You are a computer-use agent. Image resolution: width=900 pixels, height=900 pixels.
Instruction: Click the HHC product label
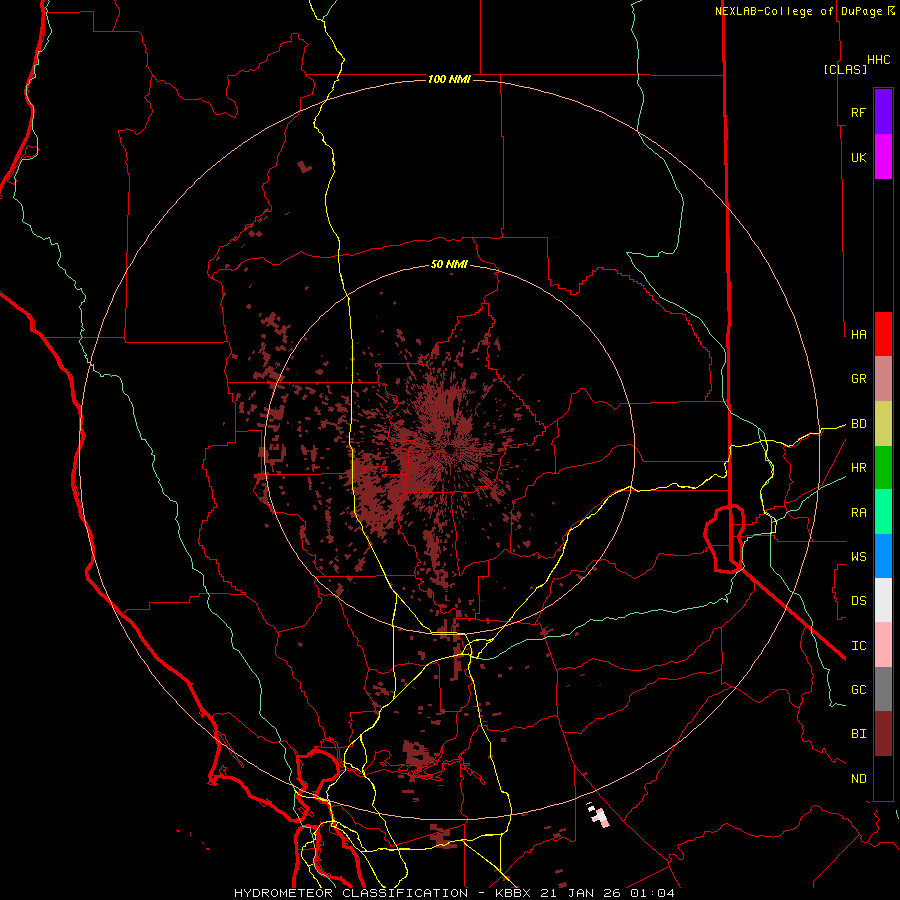[879, 60]
